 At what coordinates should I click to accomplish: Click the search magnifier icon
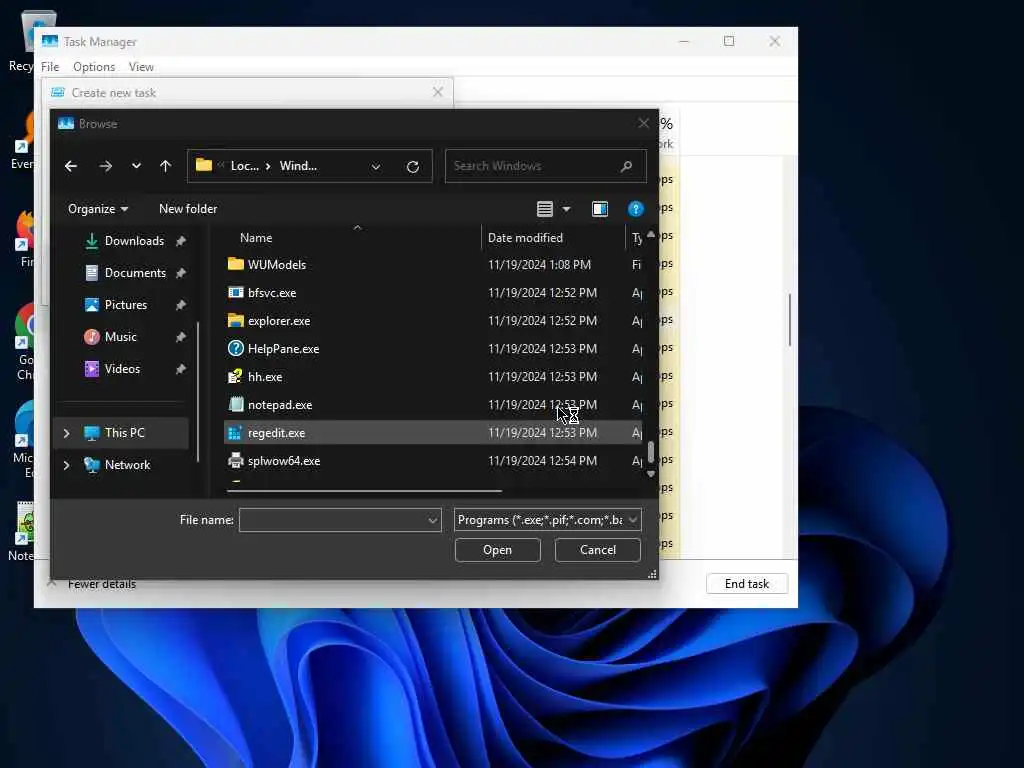point(626,166)
